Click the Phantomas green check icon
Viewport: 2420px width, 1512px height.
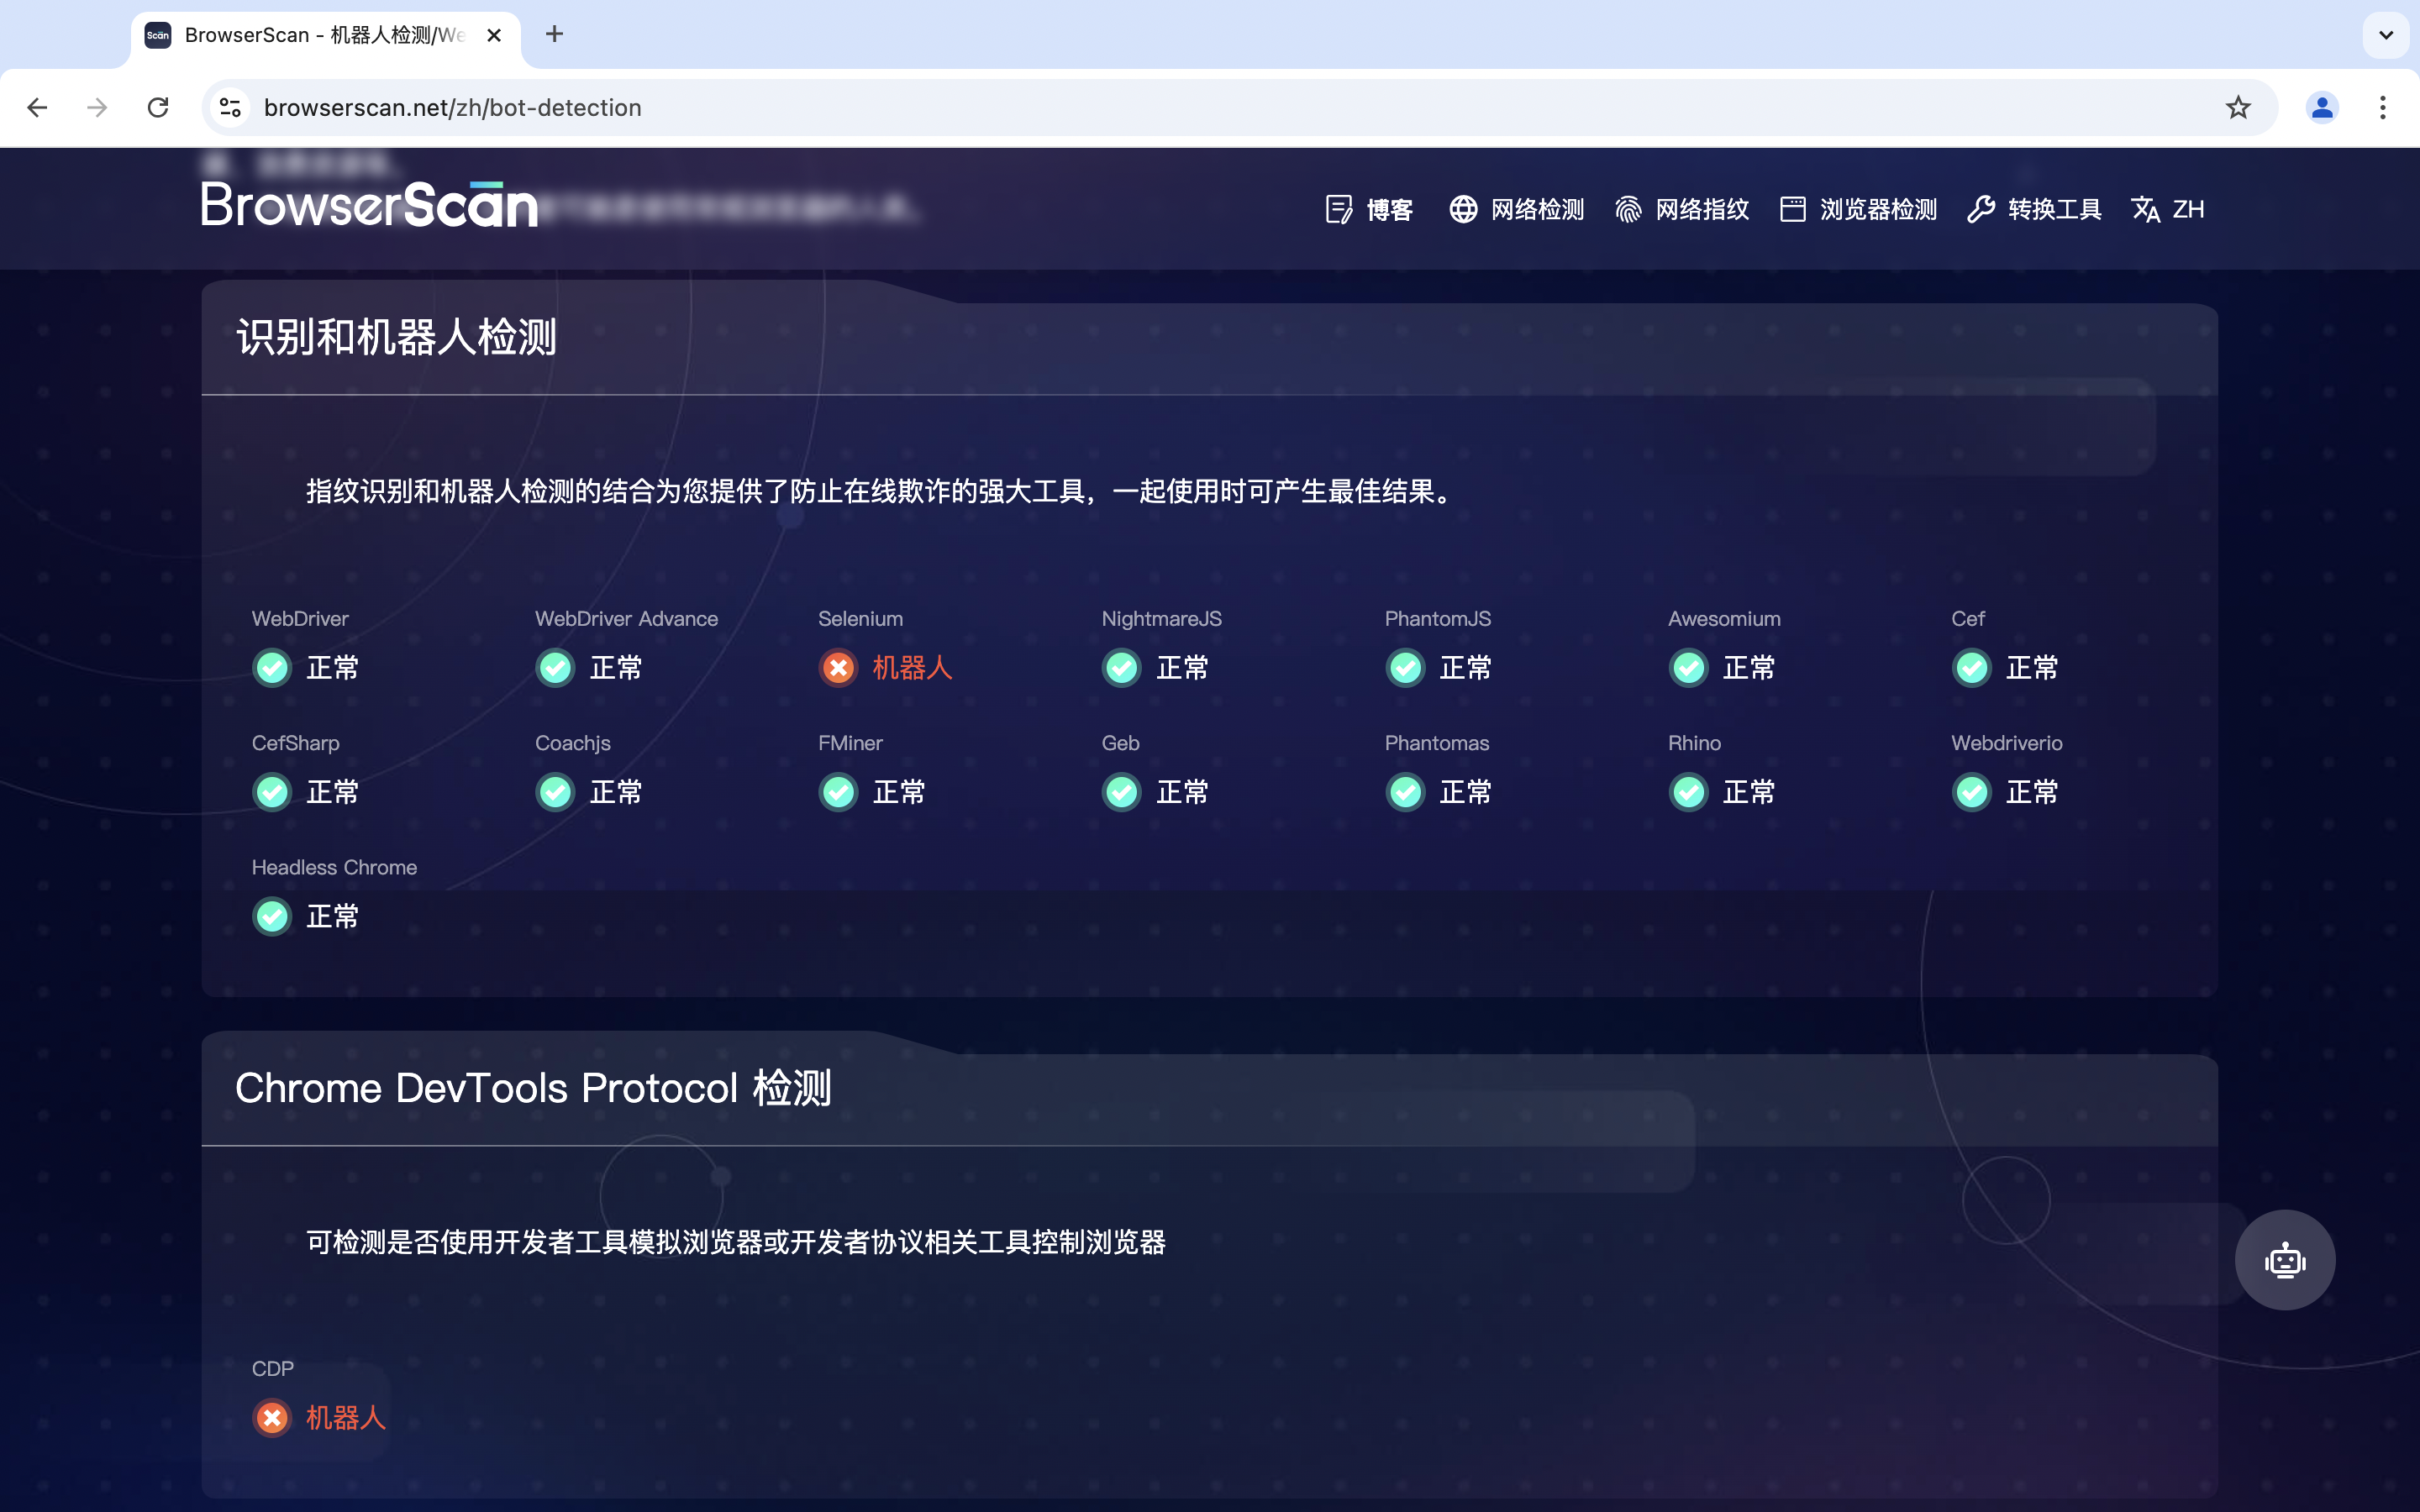1405,792
